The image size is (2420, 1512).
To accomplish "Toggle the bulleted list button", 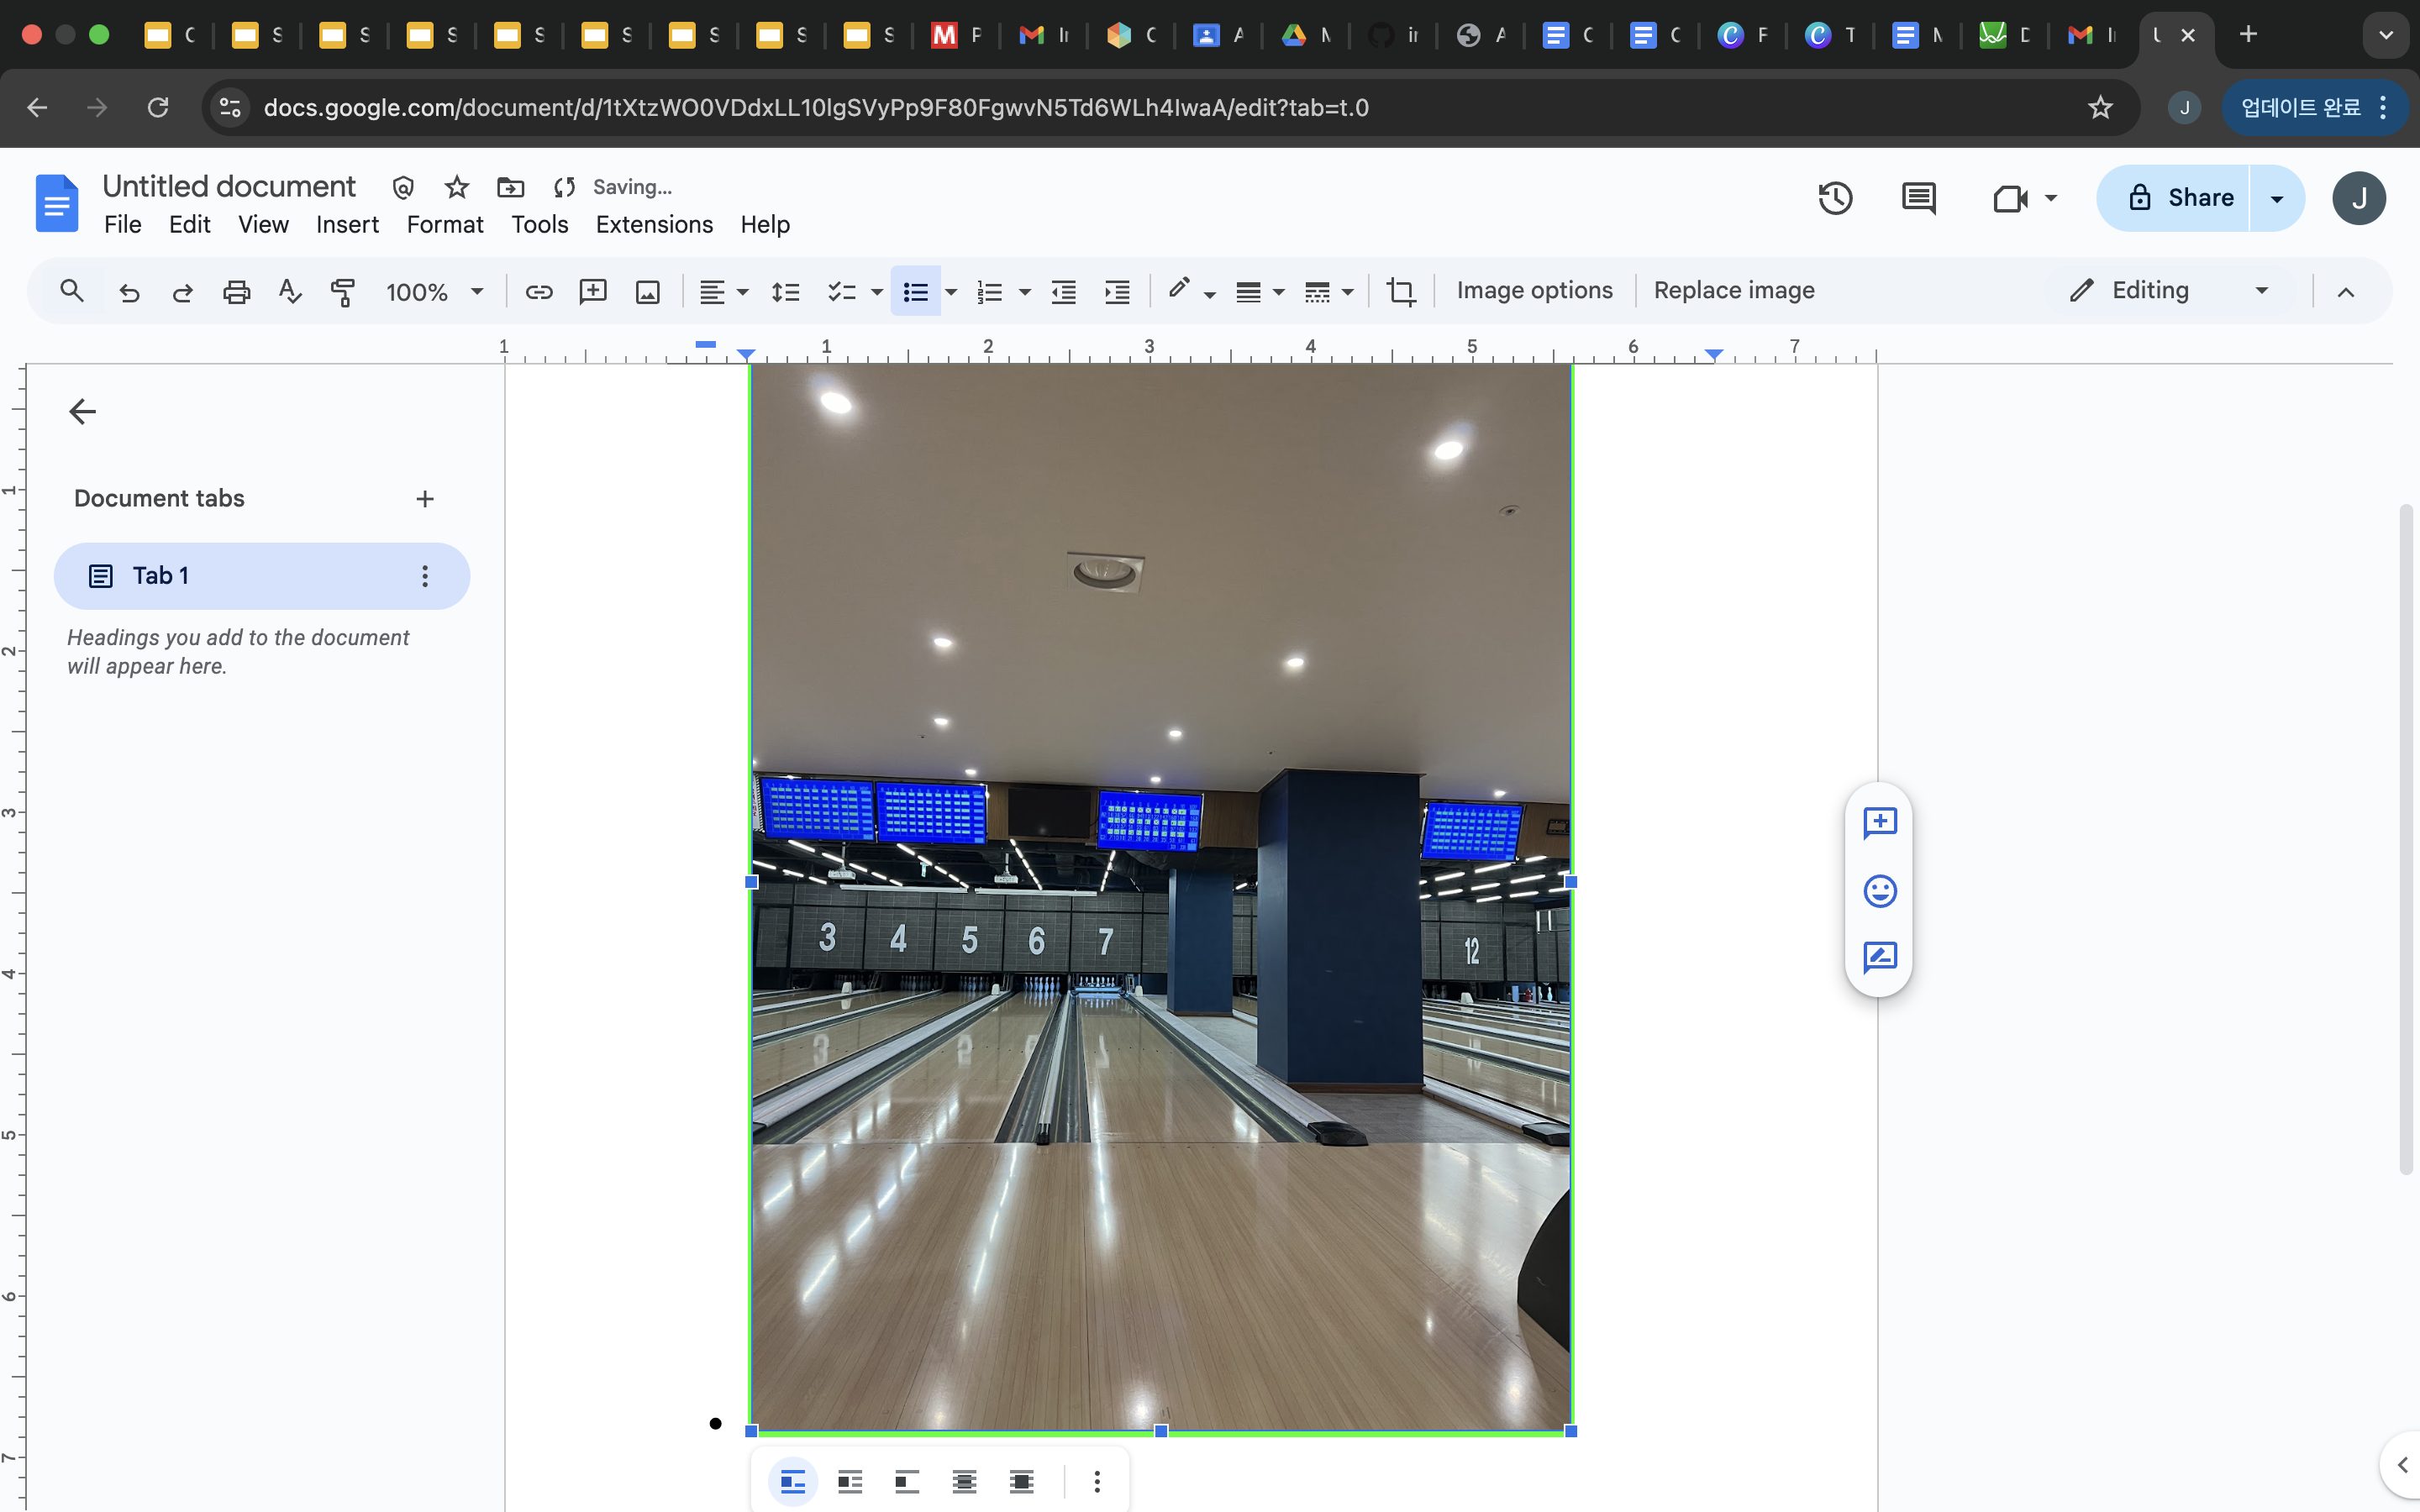I will (915, 291).
